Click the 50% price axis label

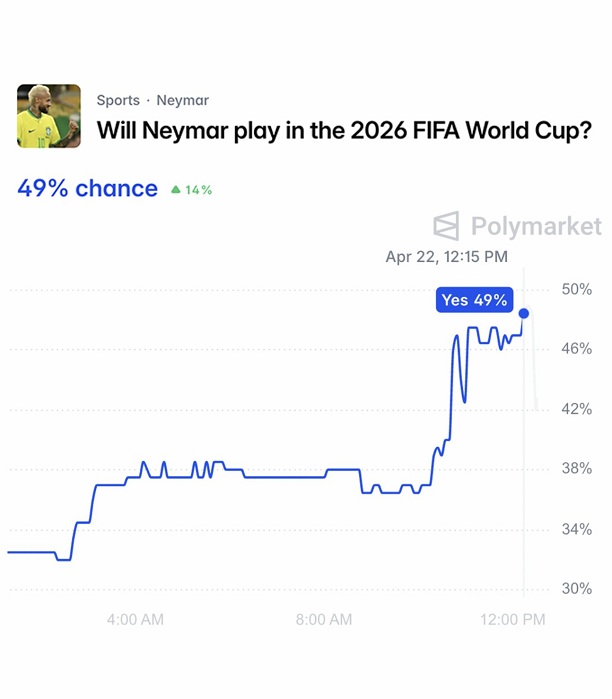click(x=576, y=289)
